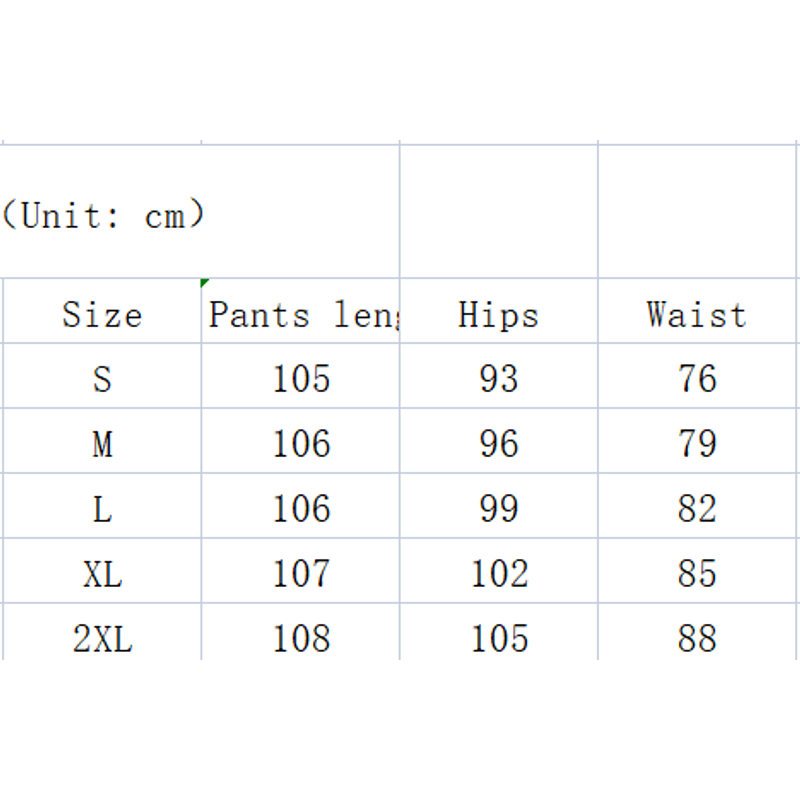This screenshot has height=800, width=800.
Task: Select the "2XL" size cell
Action: [x=102, y=637]
